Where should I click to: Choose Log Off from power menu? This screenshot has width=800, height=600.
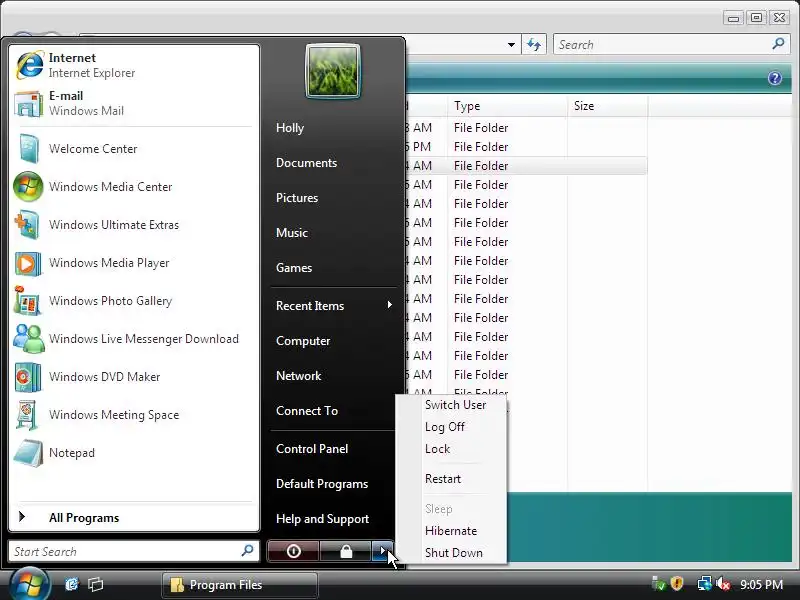pyautogui.click(x=444, y=427)
